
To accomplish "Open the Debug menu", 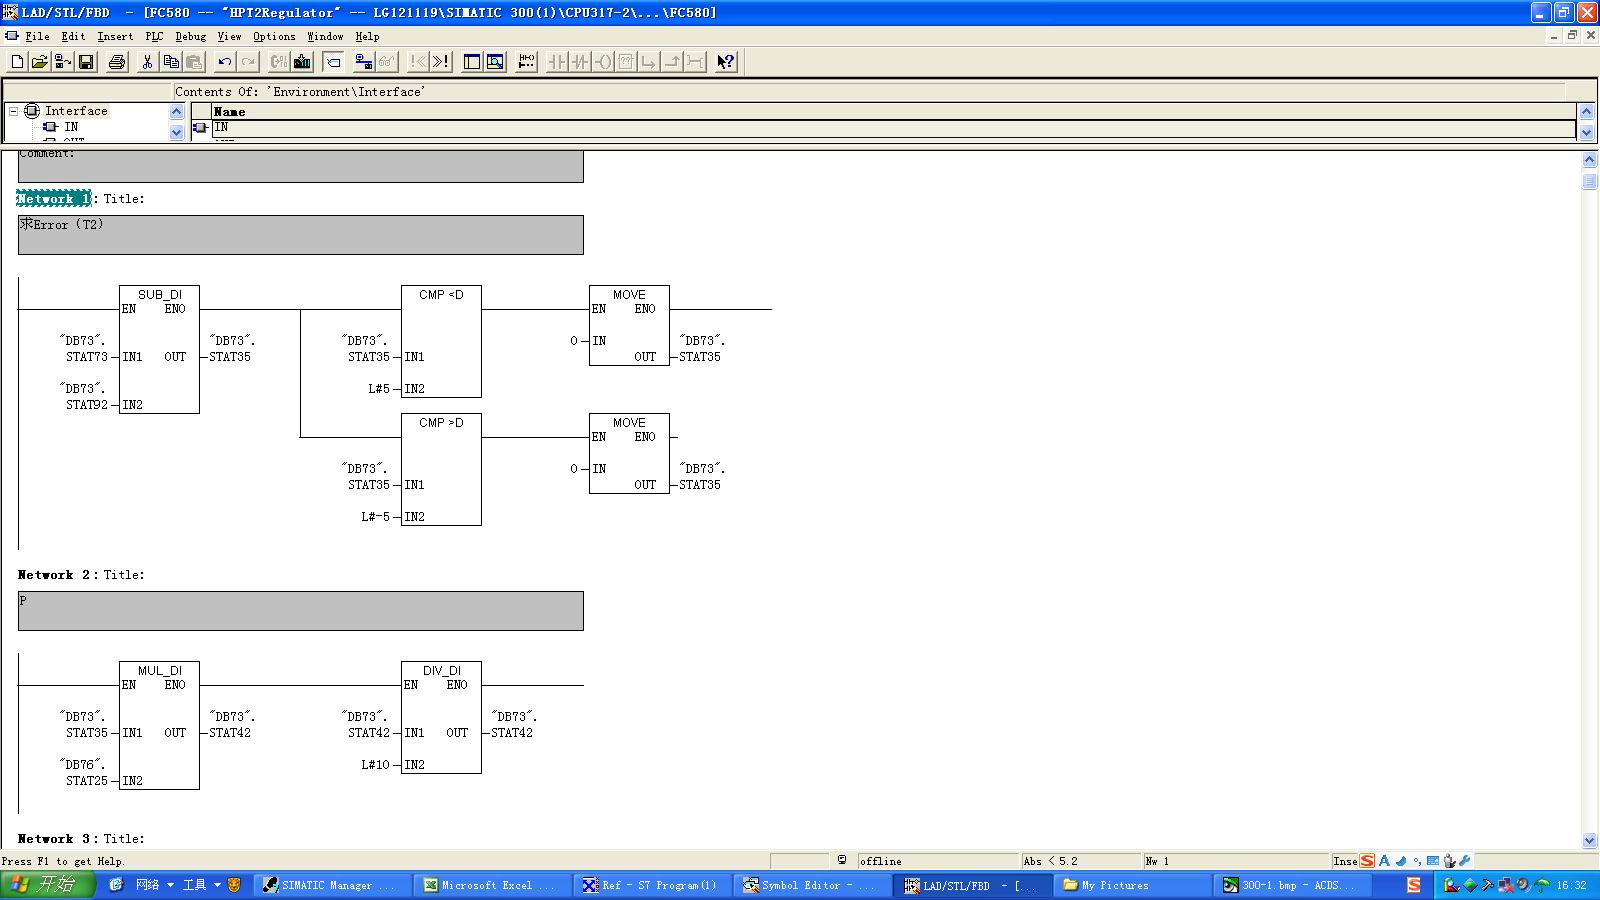I will point(190,36).
